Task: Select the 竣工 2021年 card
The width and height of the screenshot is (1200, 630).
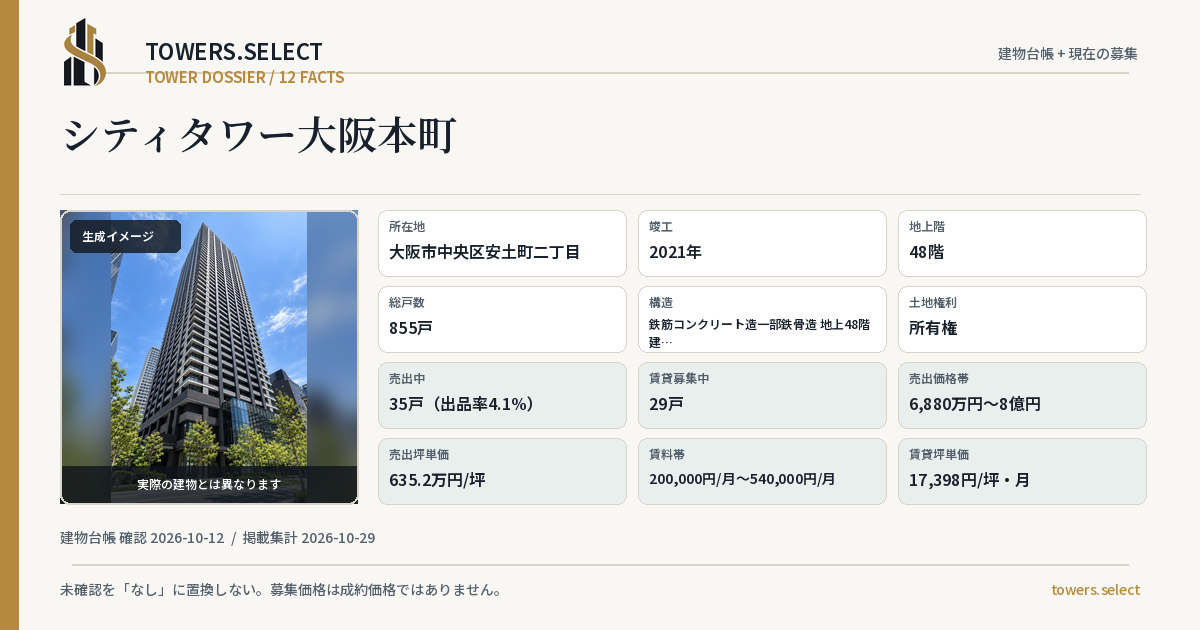Action: coord(762,243)
